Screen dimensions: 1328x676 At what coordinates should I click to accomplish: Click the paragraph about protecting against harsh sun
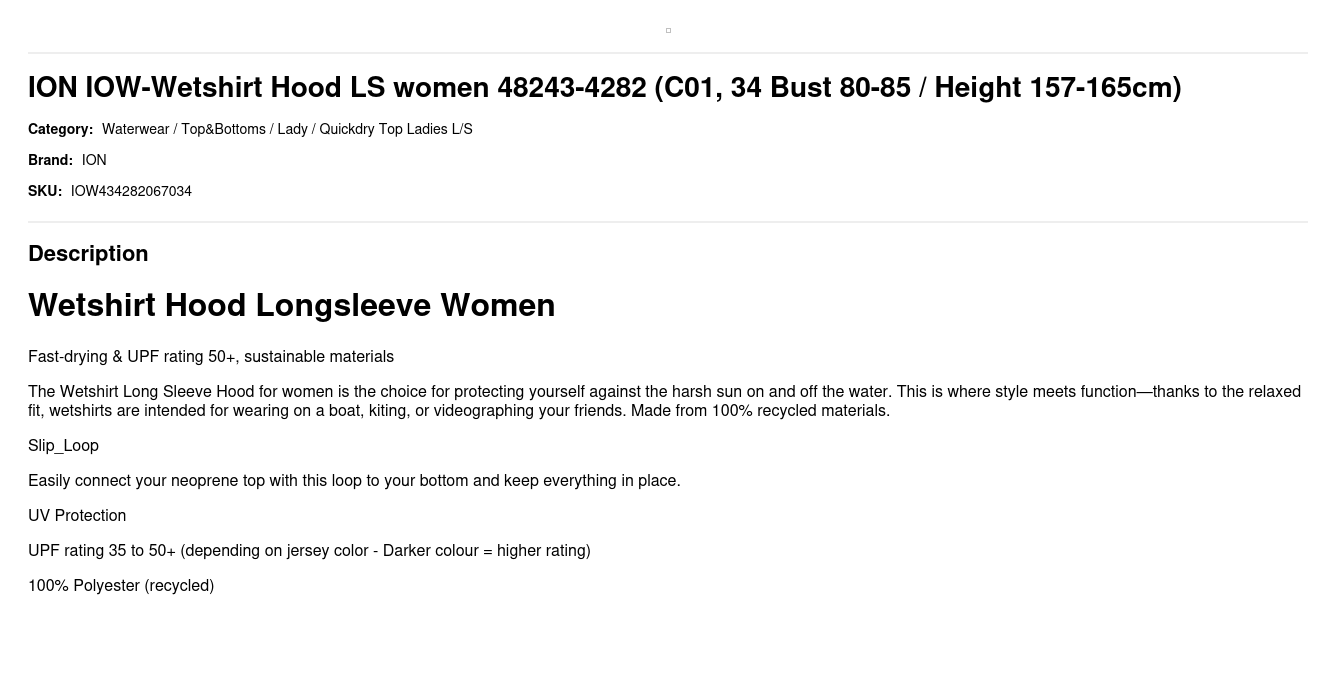pos(664,401)
